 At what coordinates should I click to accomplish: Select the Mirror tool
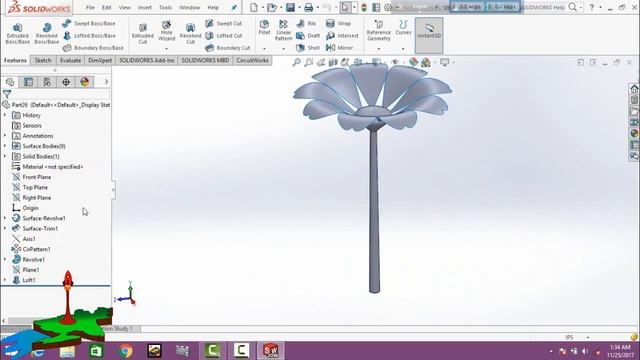[x=340, y=48]
